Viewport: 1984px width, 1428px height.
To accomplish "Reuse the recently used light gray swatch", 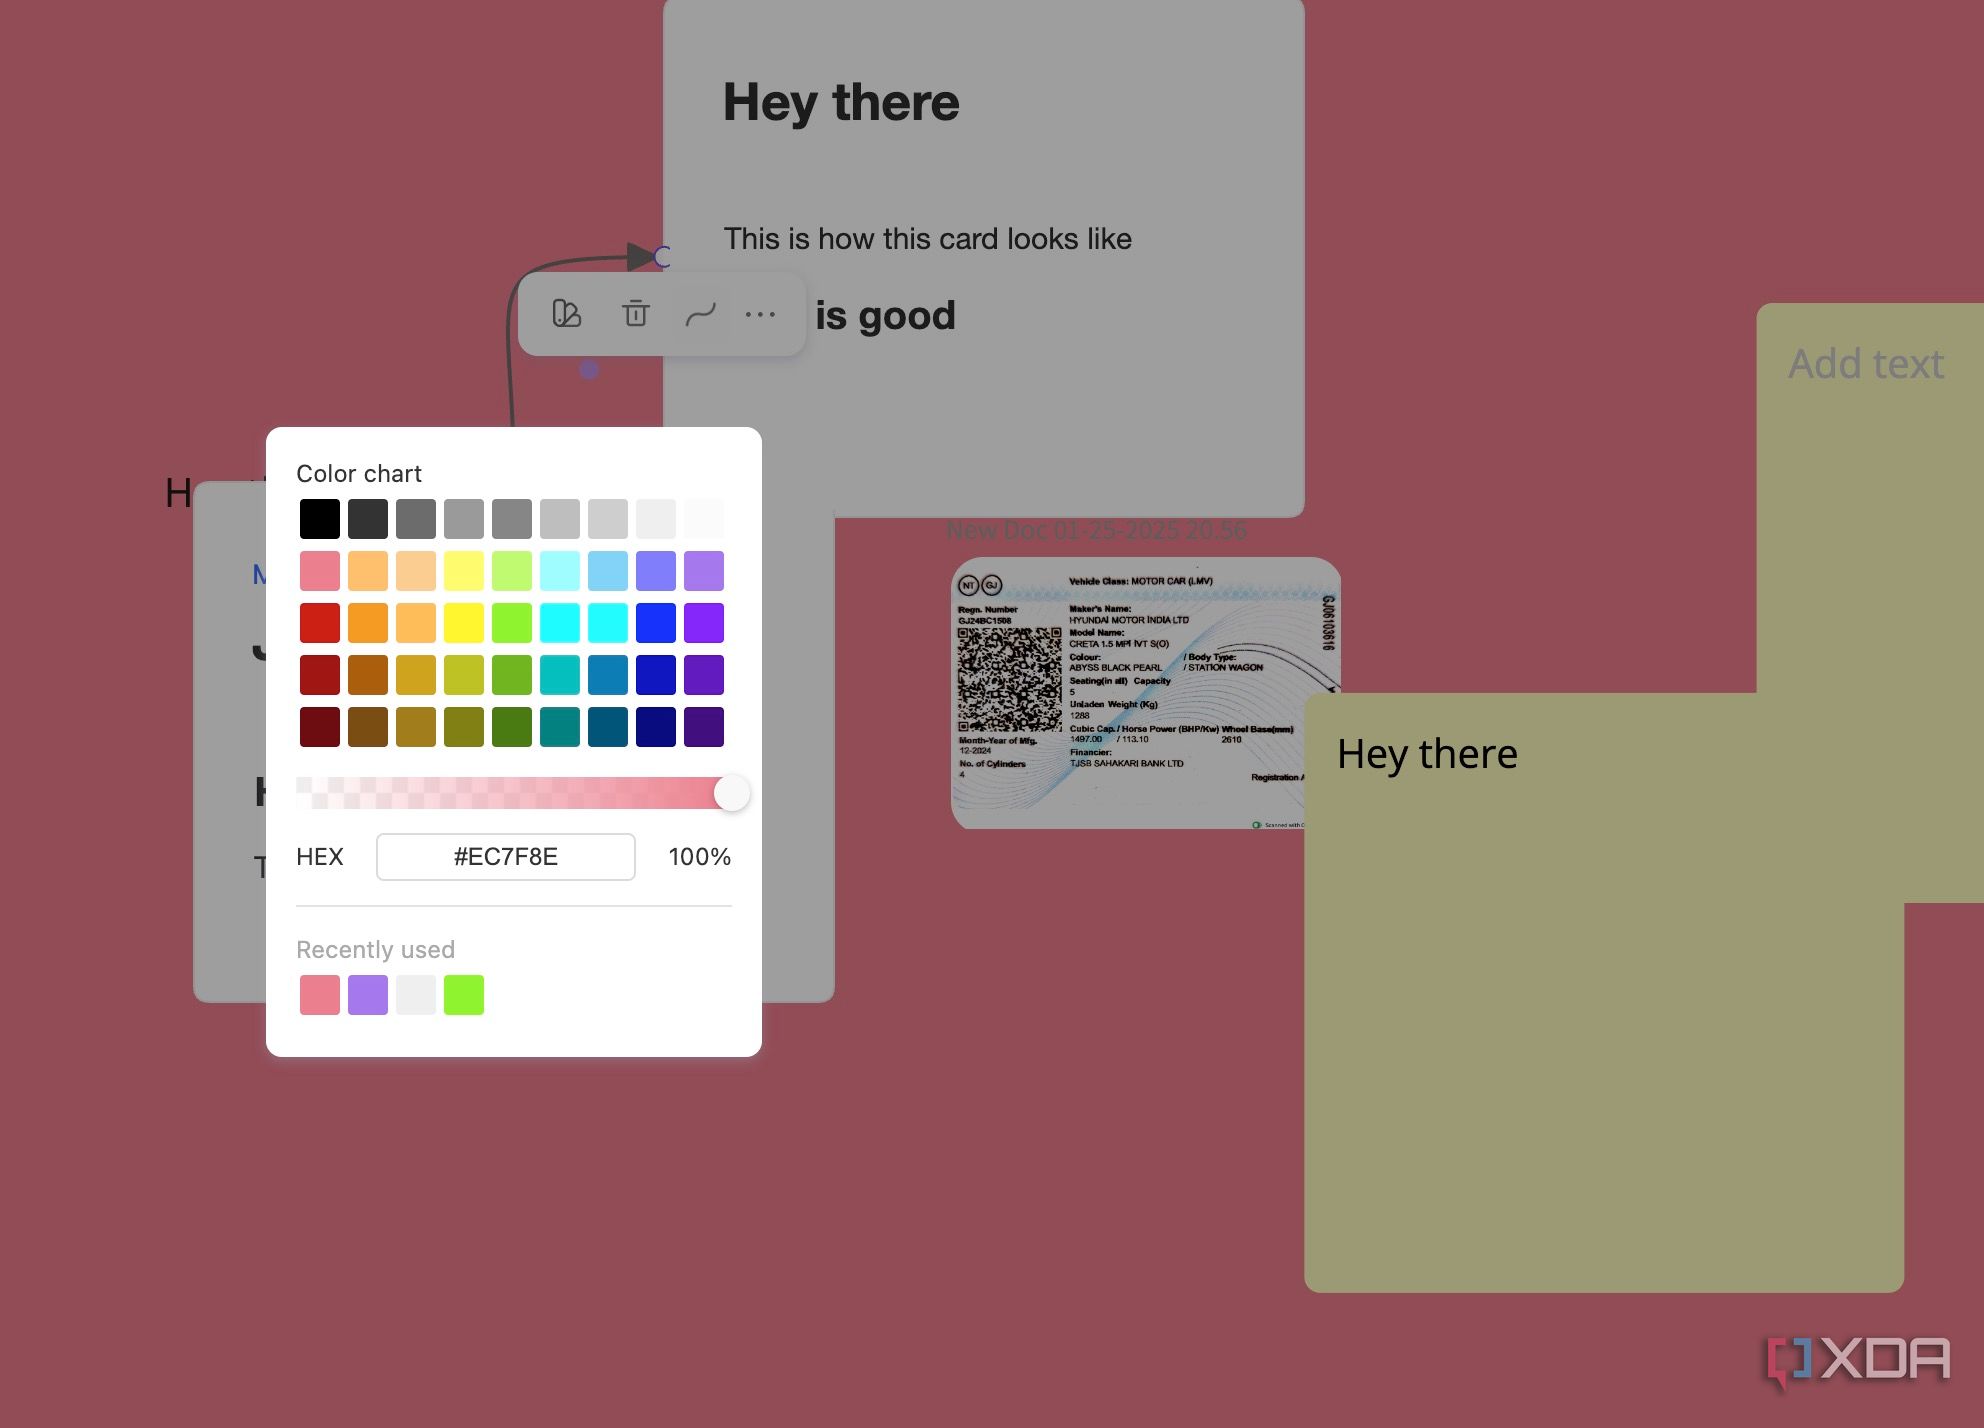I will coord(416,995).
